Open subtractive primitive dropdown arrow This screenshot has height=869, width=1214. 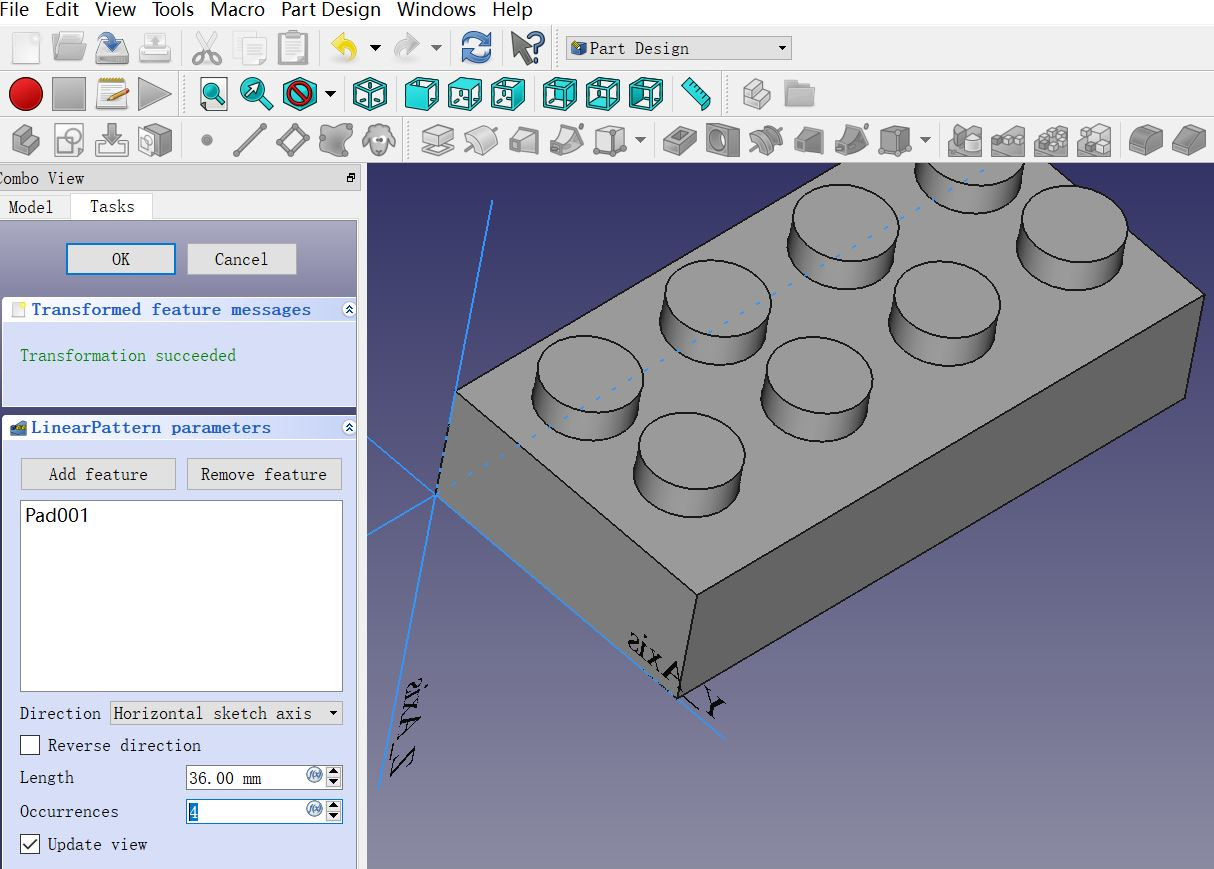(926, 140)
